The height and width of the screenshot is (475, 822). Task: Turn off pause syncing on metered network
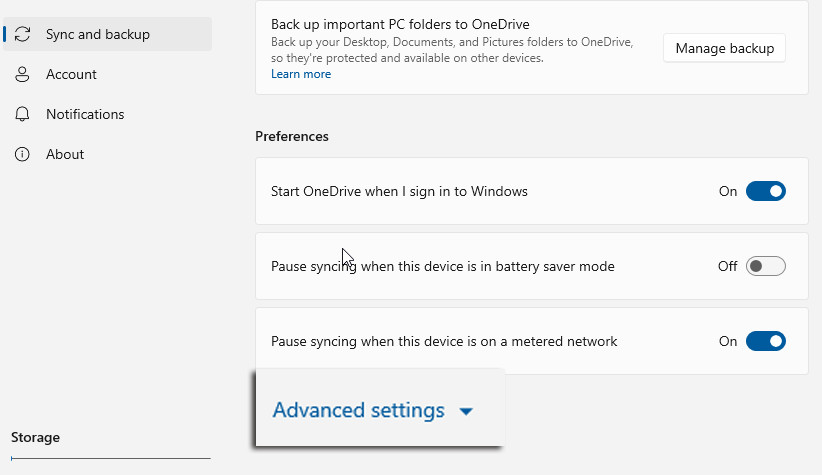[x=765, y=341]
